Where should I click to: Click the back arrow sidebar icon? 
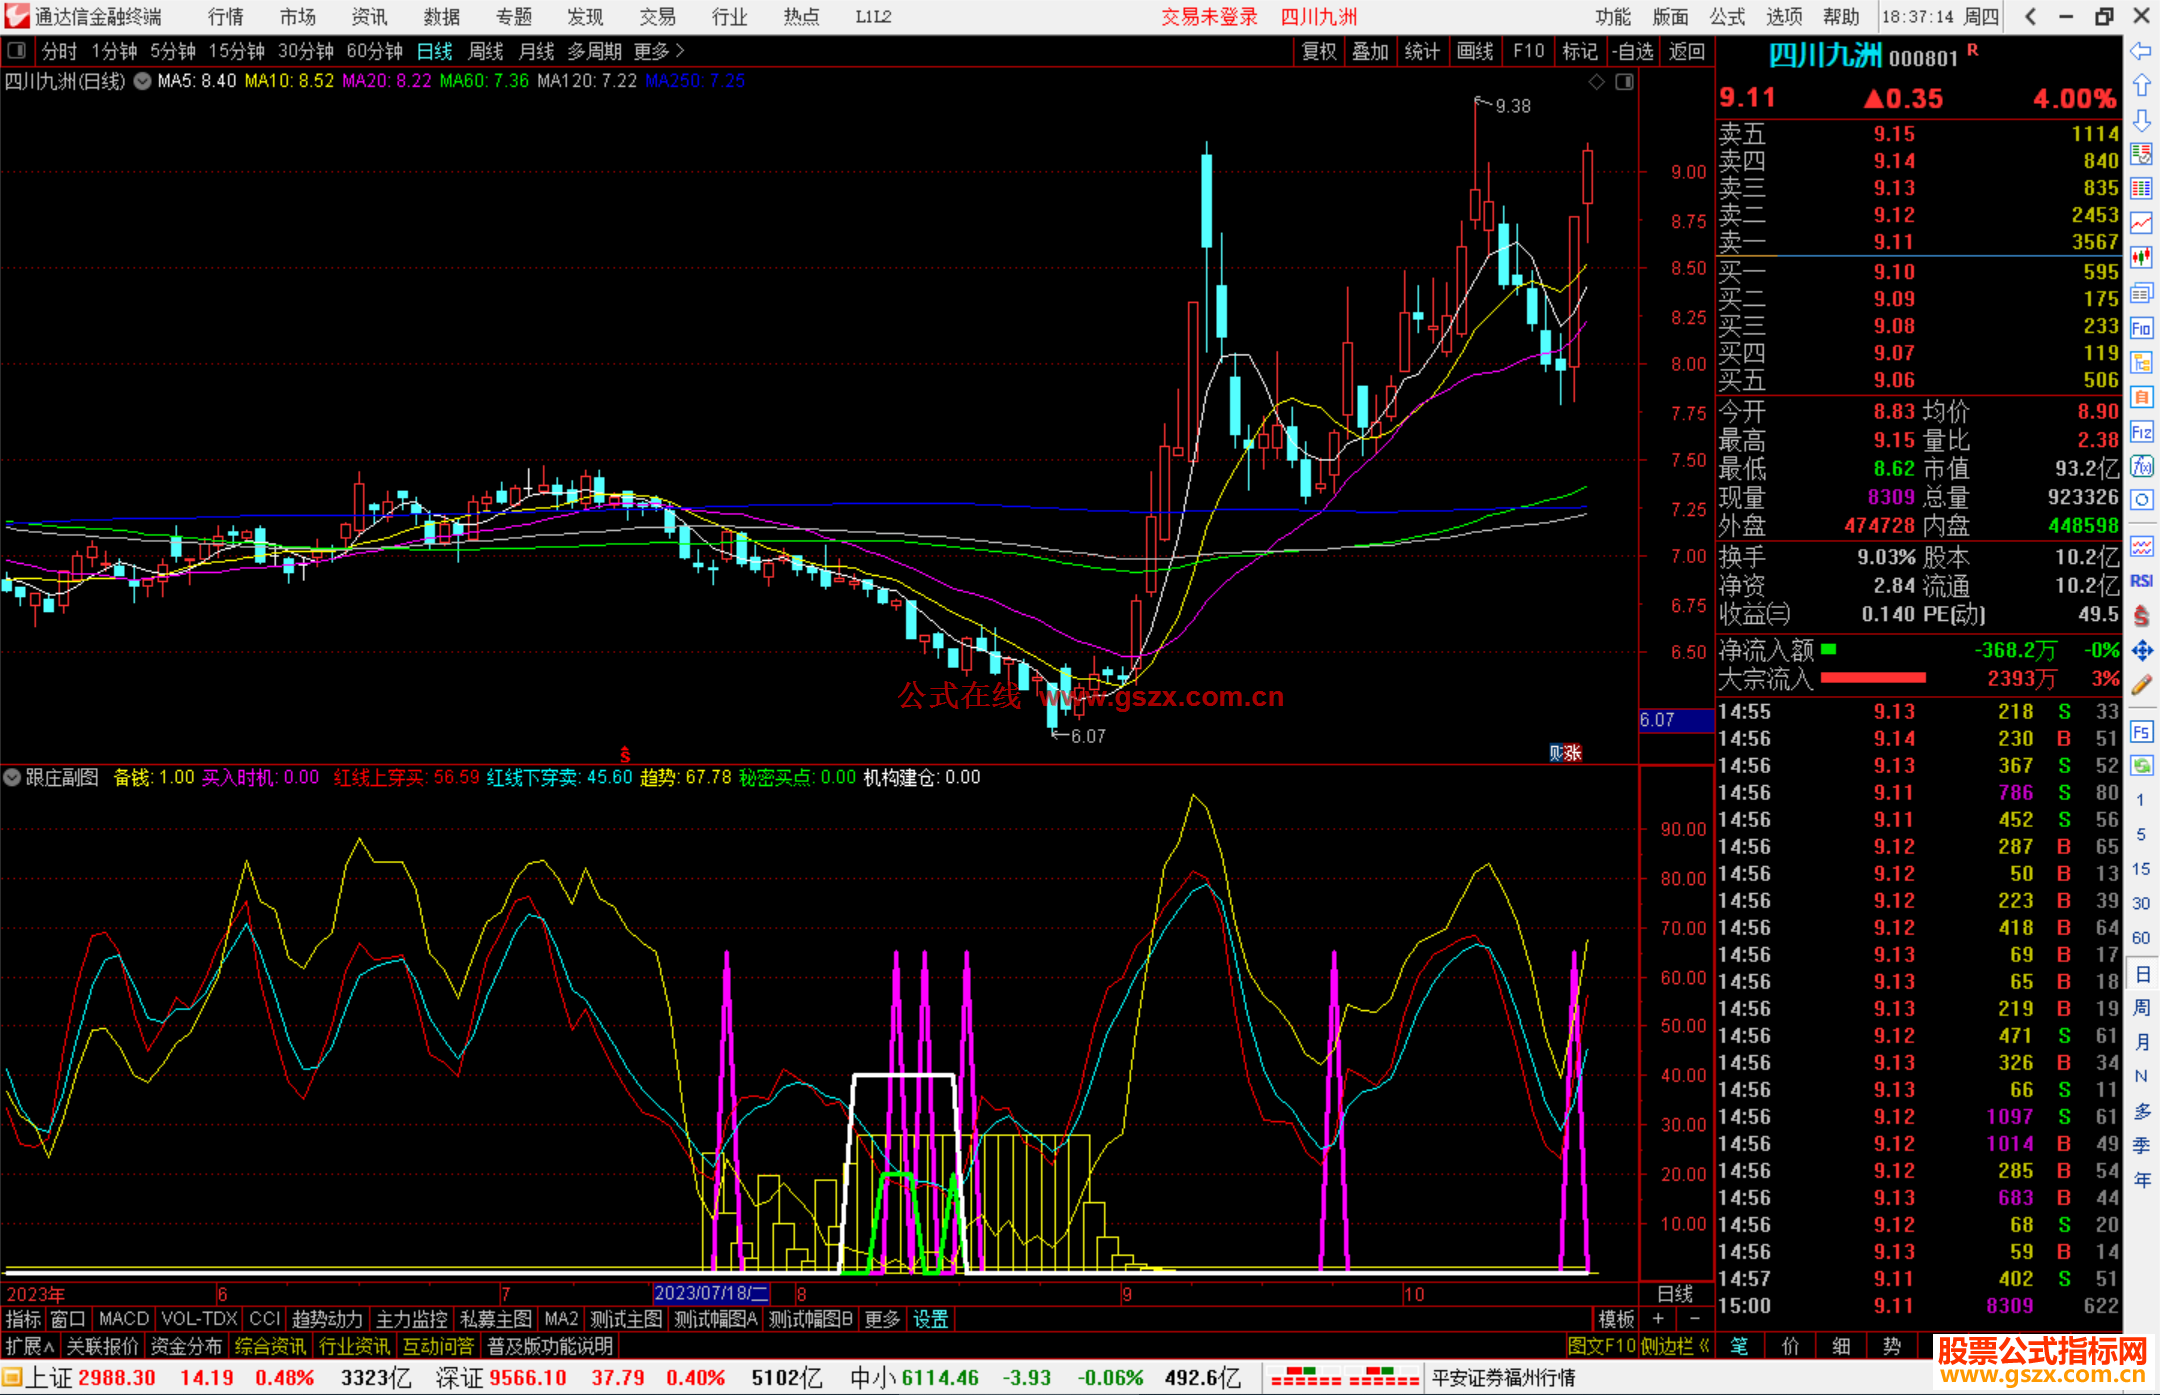2141,51
